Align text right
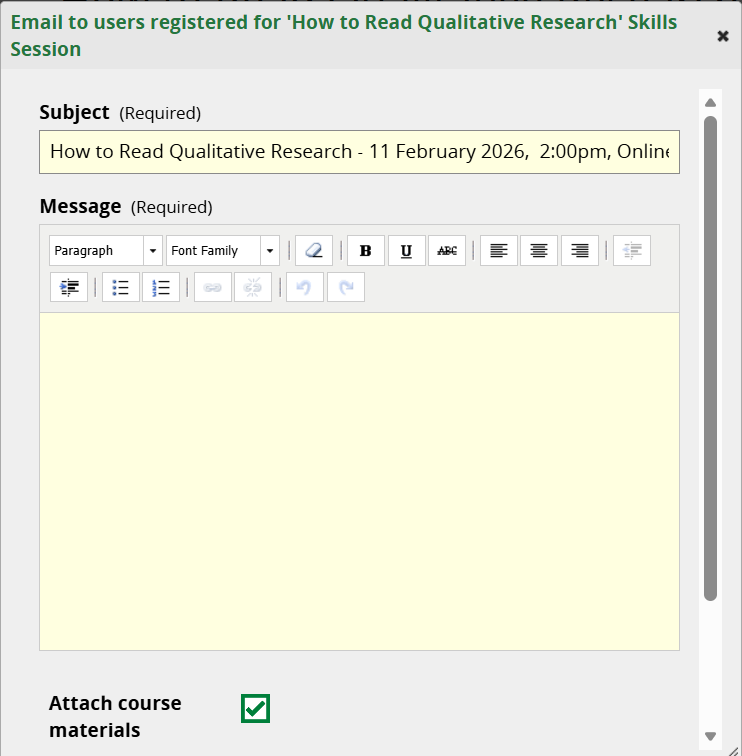 580,251
